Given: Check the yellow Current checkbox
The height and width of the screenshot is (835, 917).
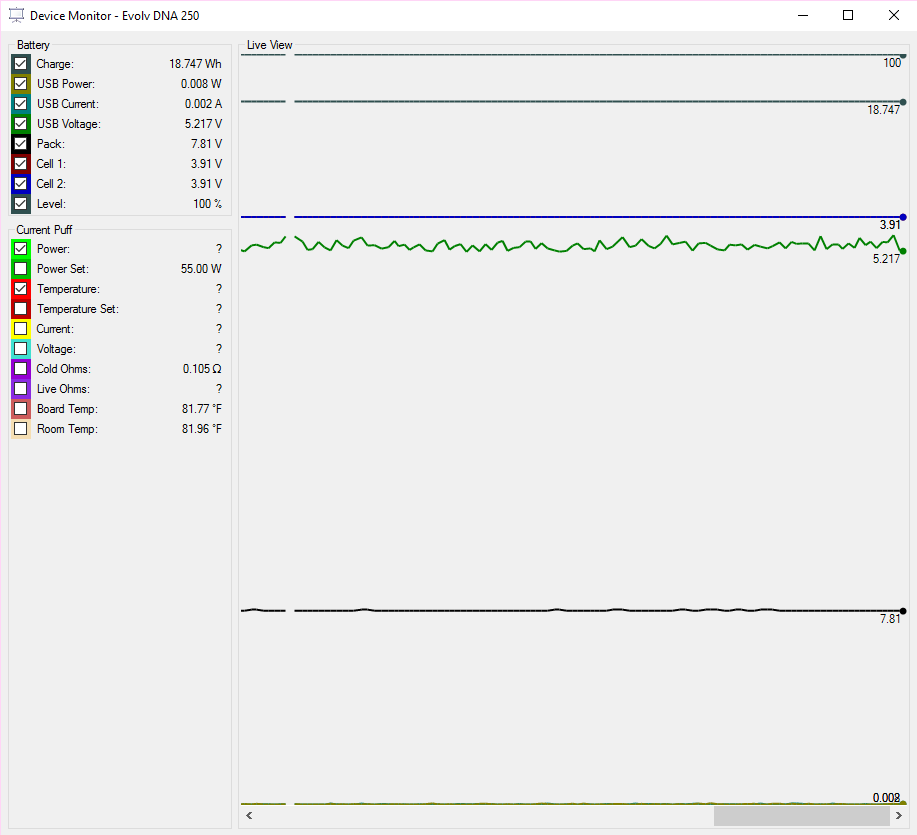Looking at the screenshot, I should (x=21, y=329).
